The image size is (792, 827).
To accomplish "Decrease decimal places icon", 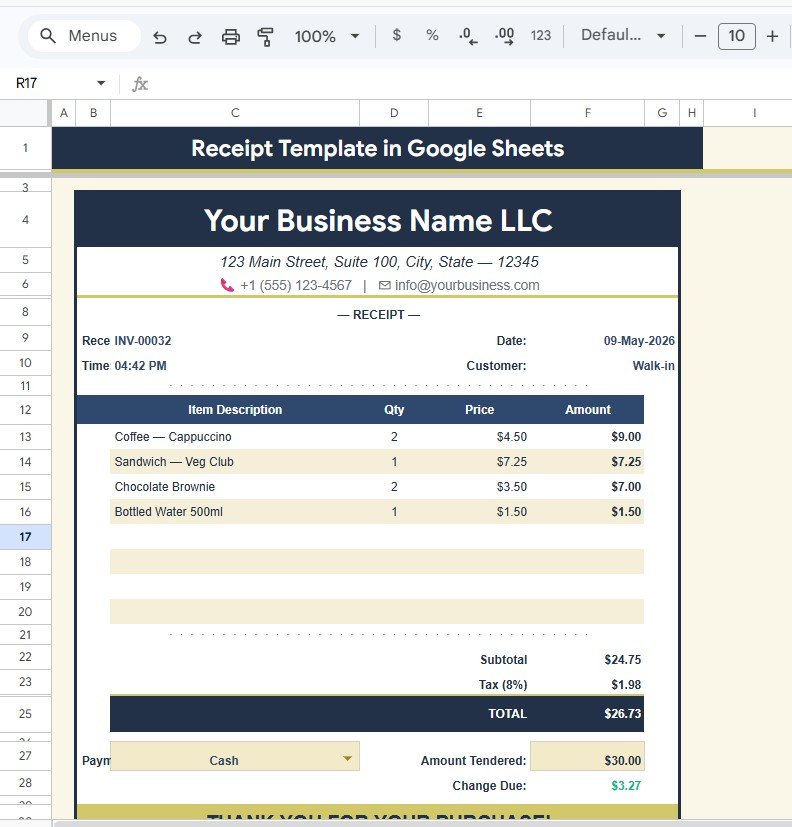I will pyautogui.click(x=468, y=36).
